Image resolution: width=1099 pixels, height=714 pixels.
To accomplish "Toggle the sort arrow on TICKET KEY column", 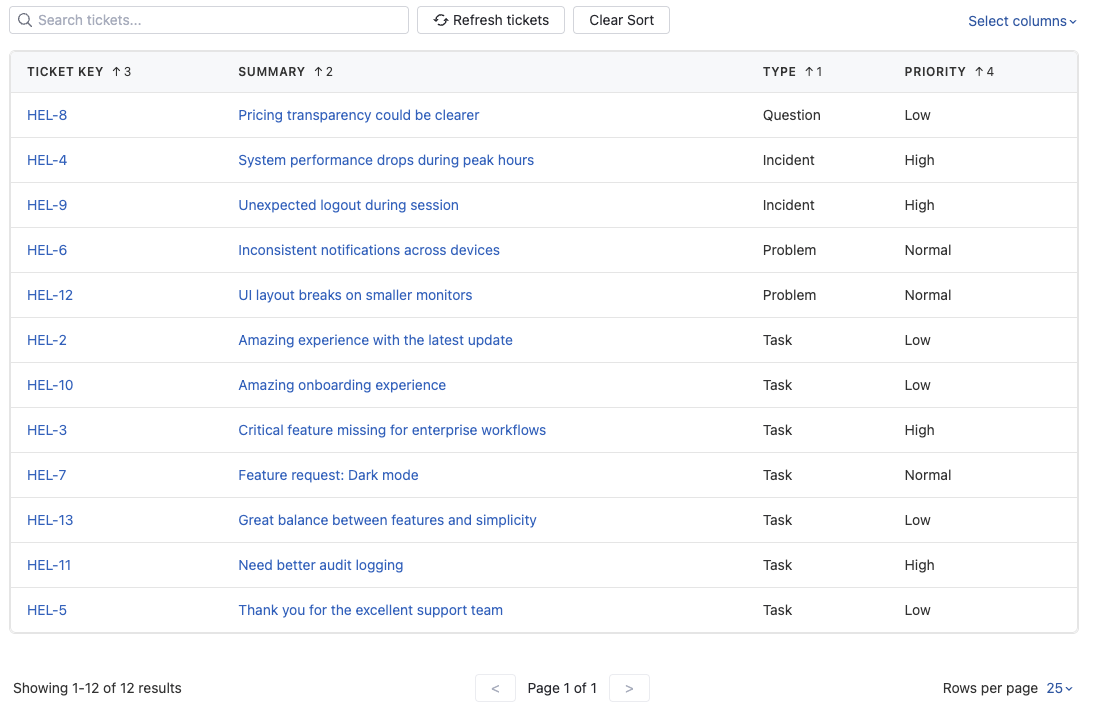I will pyautogui.click(x=117, y=71).
